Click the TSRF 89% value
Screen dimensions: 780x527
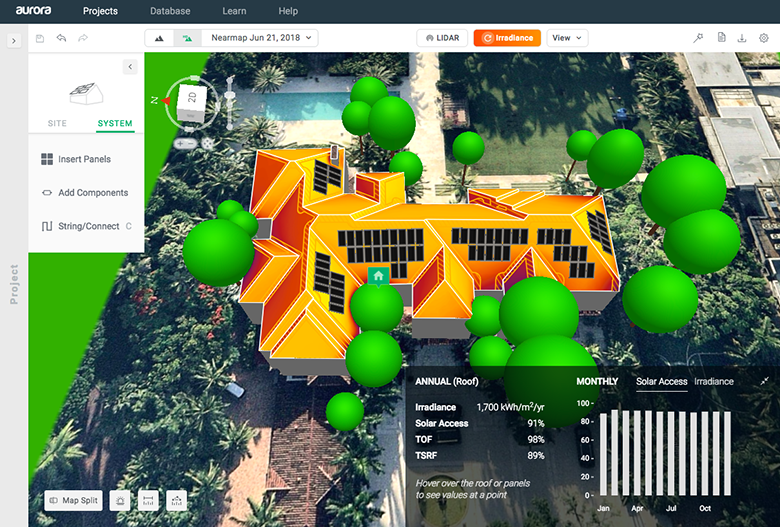point(536,456)
